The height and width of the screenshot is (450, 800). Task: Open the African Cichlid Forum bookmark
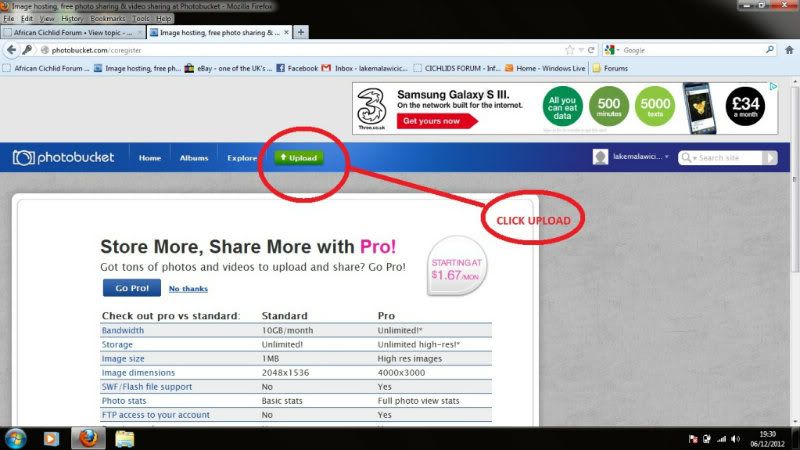point(46,68)
